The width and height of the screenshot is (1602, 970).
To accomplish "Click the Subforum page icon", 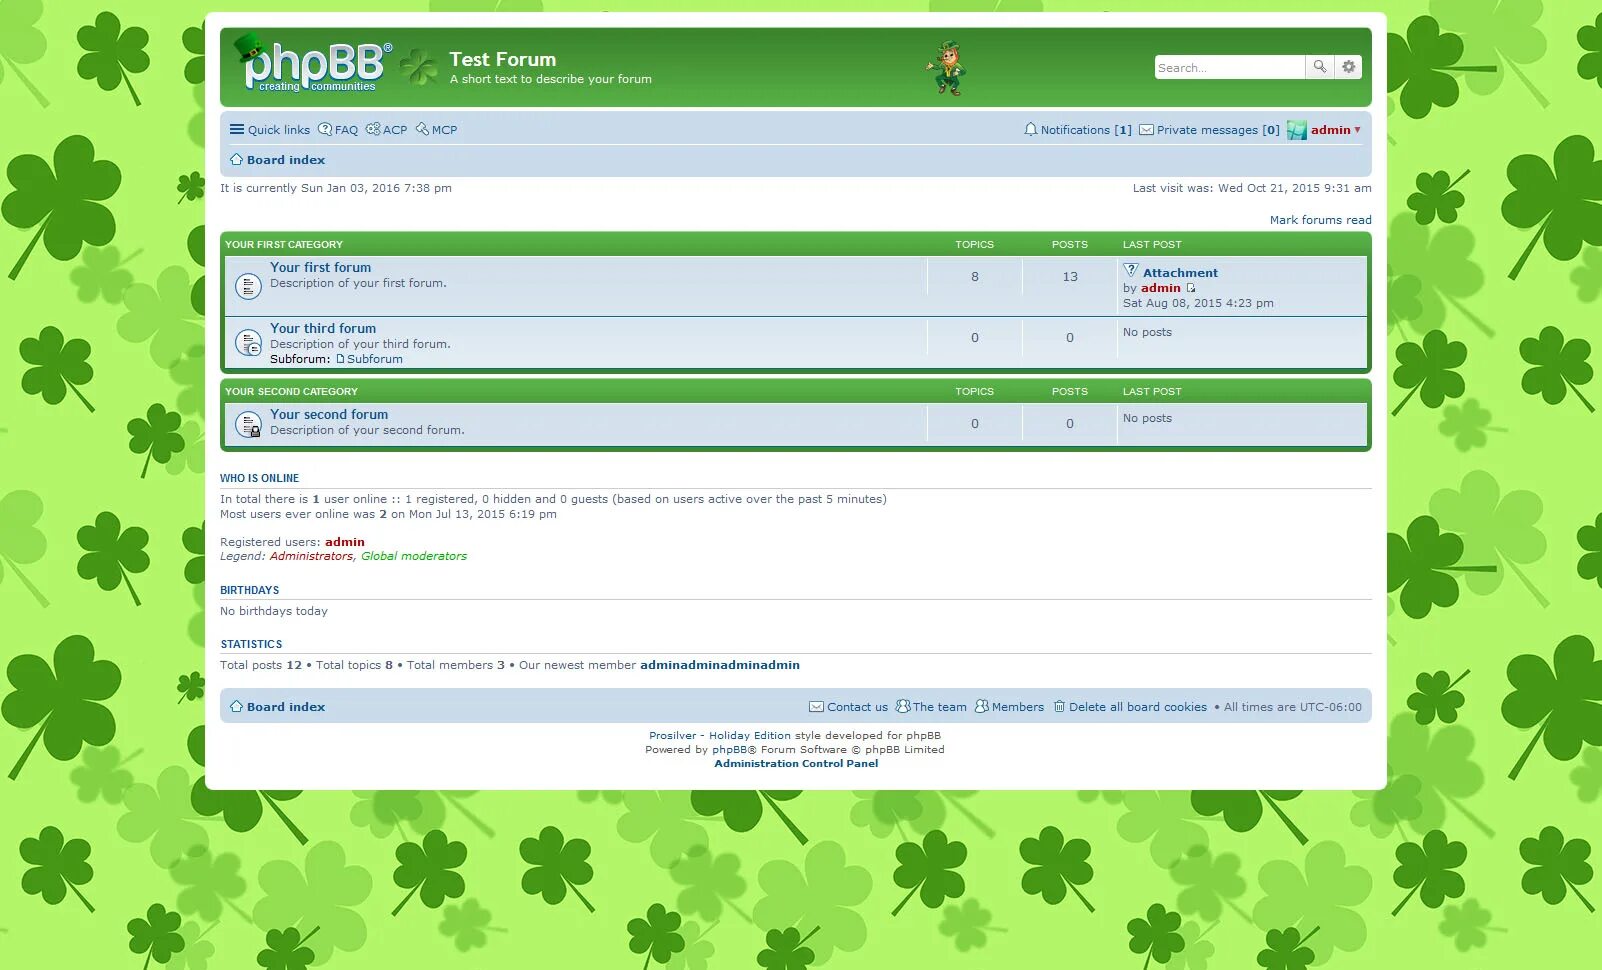I will [341, 358].
